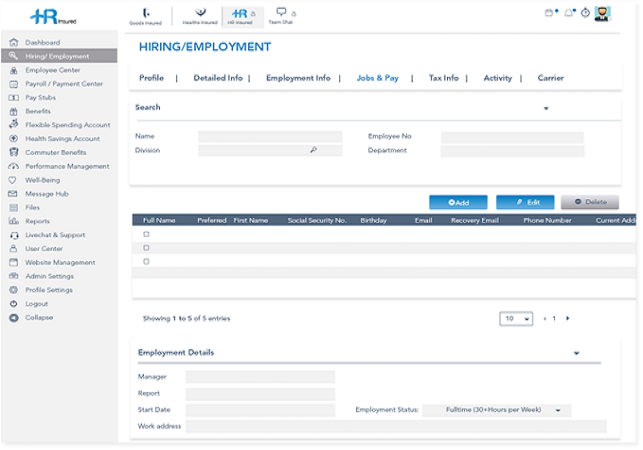Click the Admin Settings icon
Image resolution: width=643 pixels, height=450 pixels.
coord(14,276)
